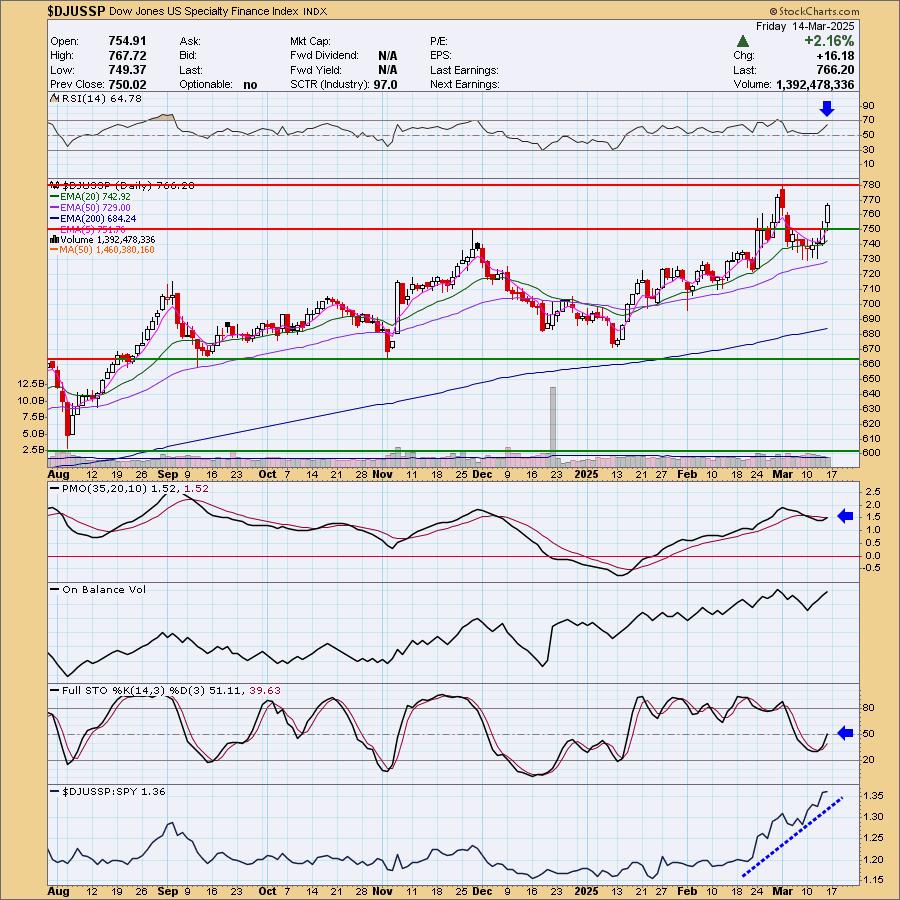This screenshot has height=900, width=900.
Task: Click the Fwd Yield N/A value
Action: 387,69
